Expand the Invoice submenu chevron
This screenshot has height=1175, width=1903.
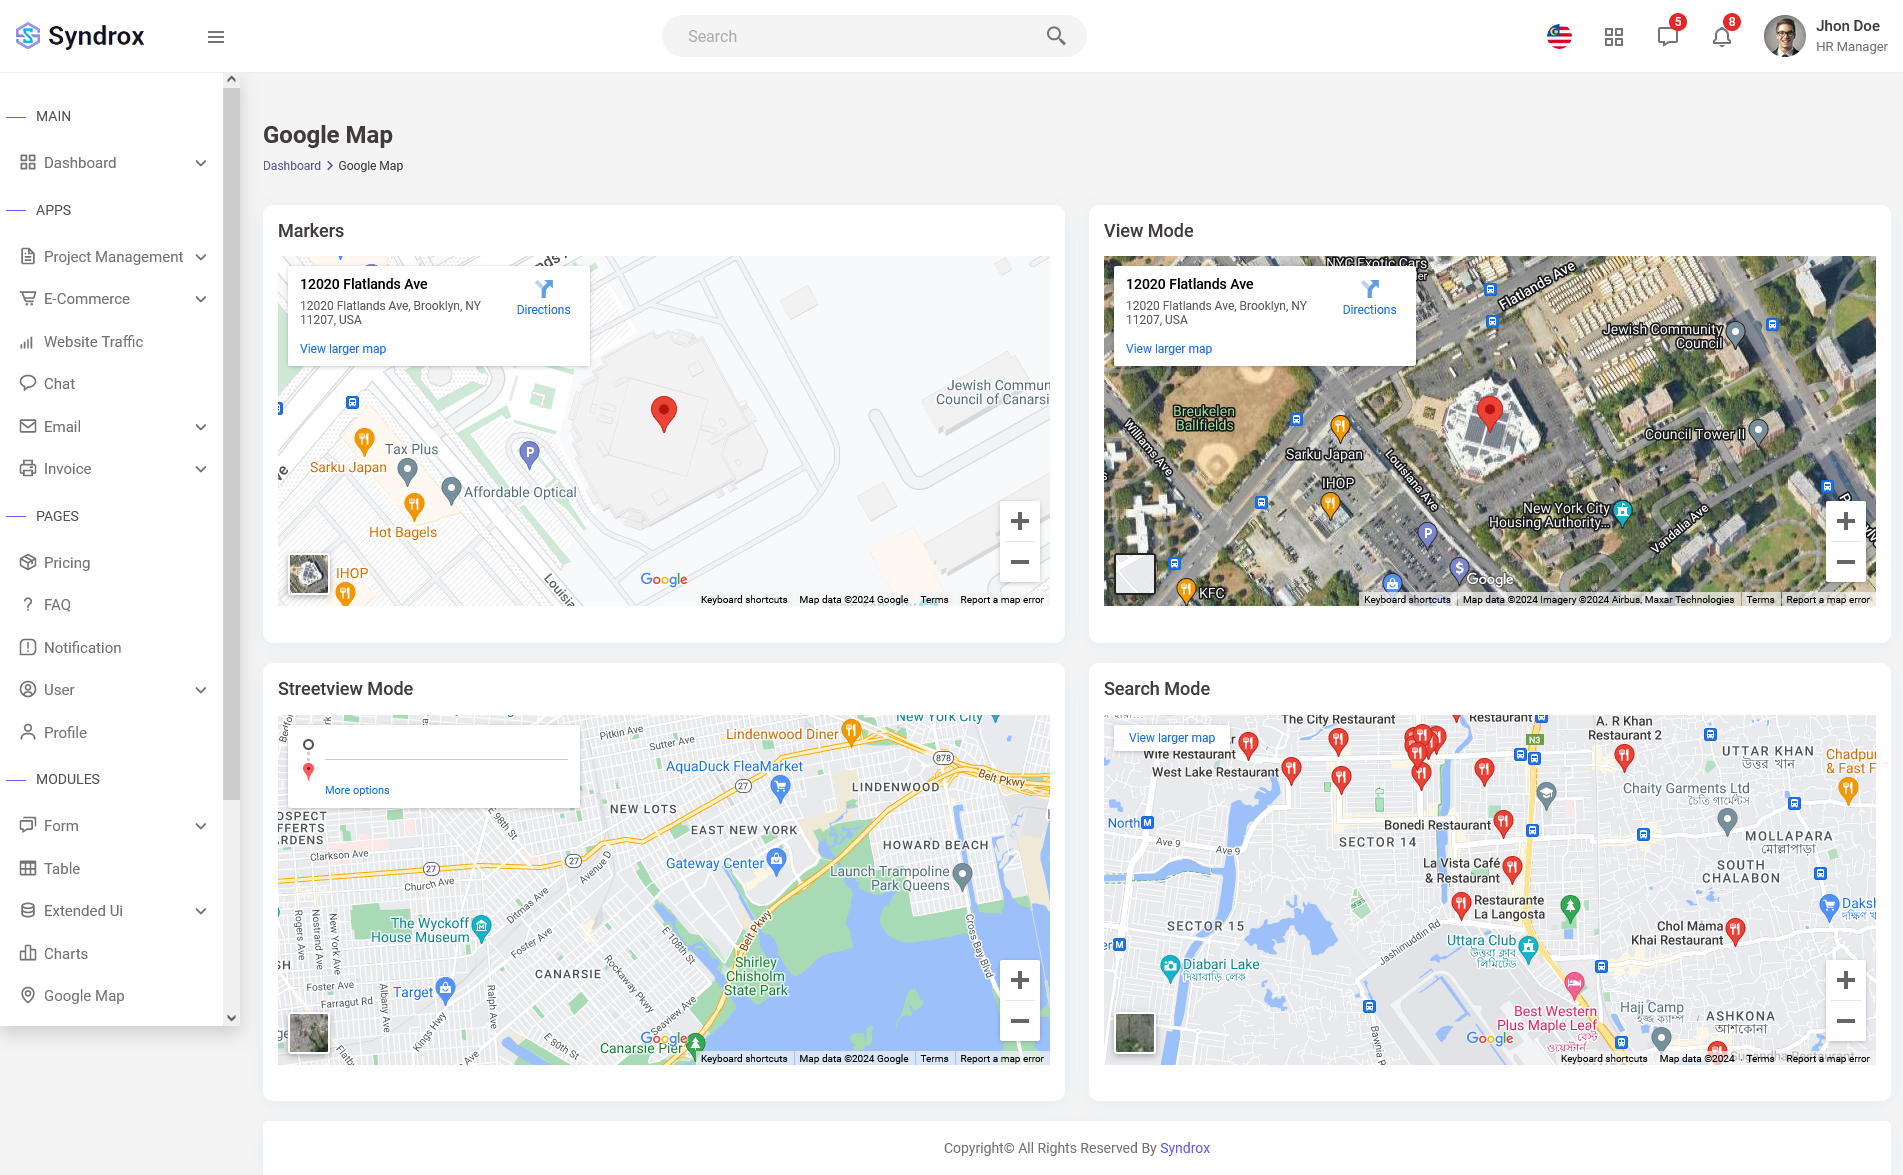pyautogui.click(x=201, y=469)
